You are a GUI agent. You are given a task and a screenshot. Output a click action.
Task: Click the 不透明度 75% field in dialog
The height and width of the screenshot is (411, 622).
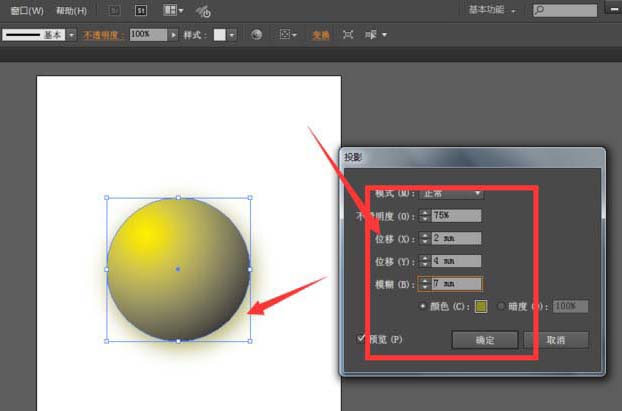point(457,216)
